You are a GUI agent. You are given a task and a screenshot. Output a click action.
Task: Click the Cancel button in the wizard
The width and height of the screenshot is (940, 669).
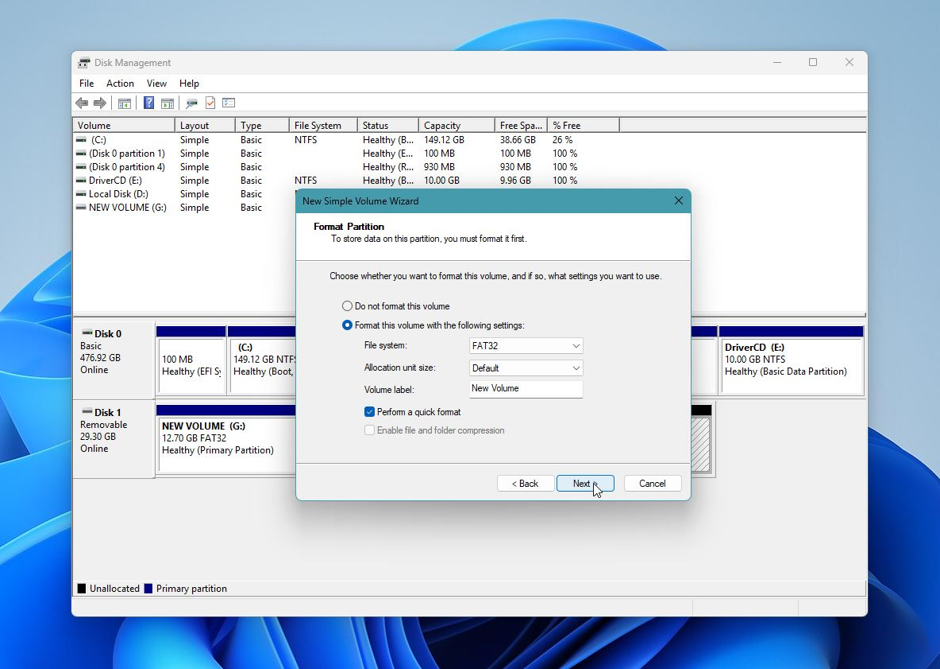pyautogui.click(x=652, y=483)
